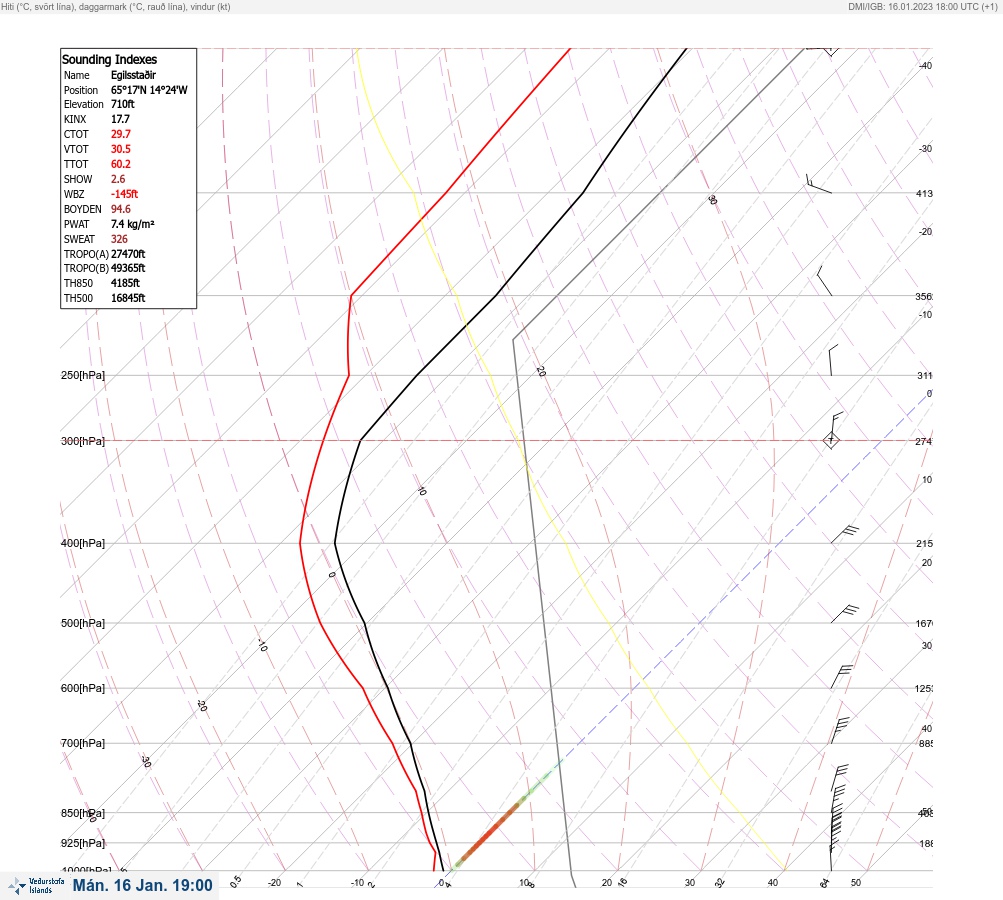The width and height of the screenshot is (1003, 900).
Task: Click the TROPO(B) value 49365ft
Action: tap(128, 268)
